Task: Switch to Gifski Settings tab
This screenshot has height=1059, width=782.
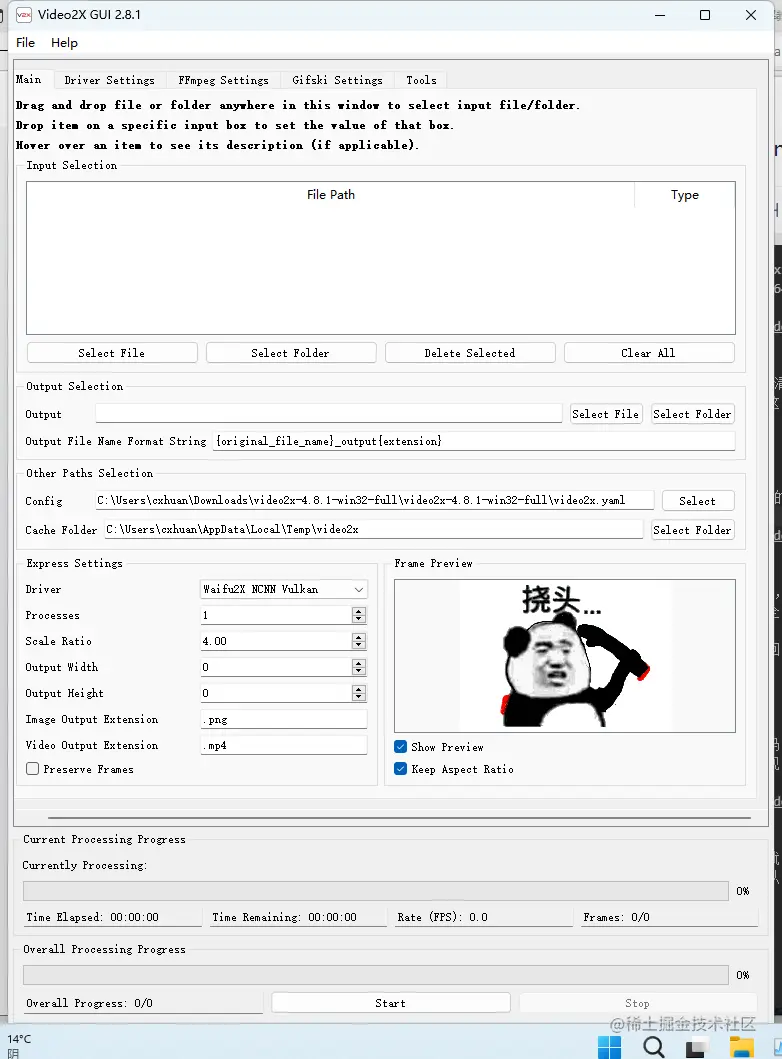Action: (338, 80)
